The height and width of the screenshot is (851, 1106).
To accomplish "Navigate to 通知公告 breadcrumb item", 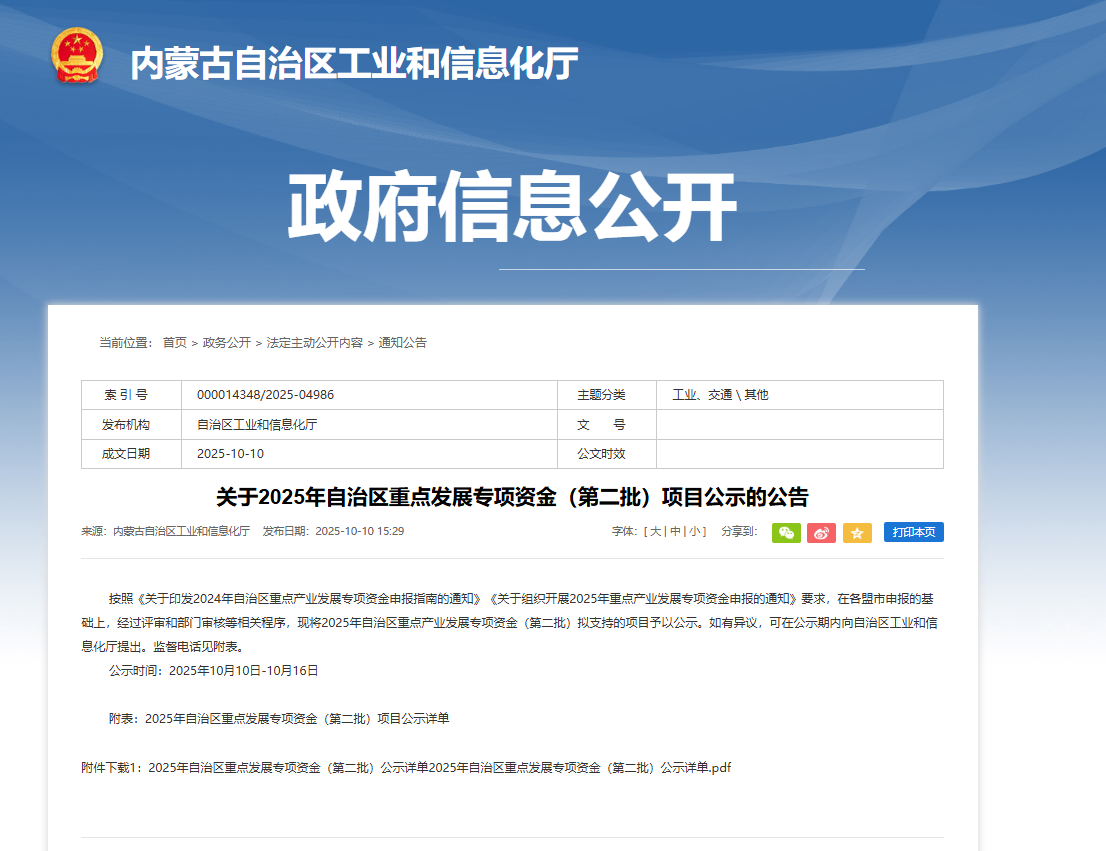I will [402, 343].
